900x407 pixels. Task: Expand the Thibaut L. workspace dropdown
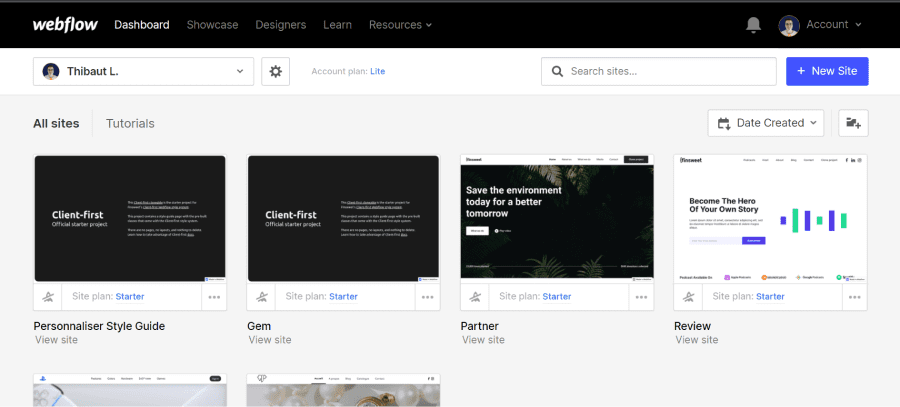coord(143,71)
